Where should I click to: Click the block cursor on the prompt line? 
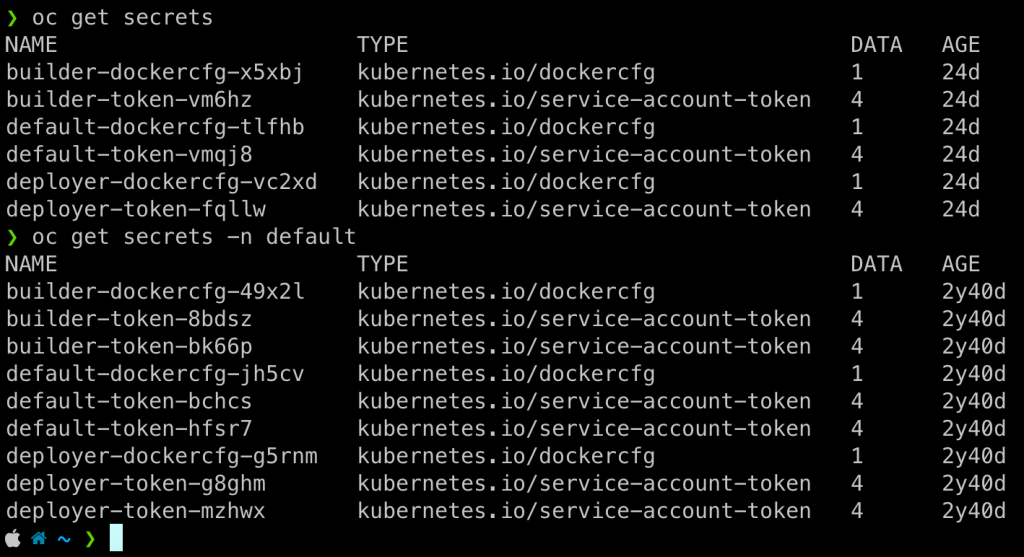116,538
